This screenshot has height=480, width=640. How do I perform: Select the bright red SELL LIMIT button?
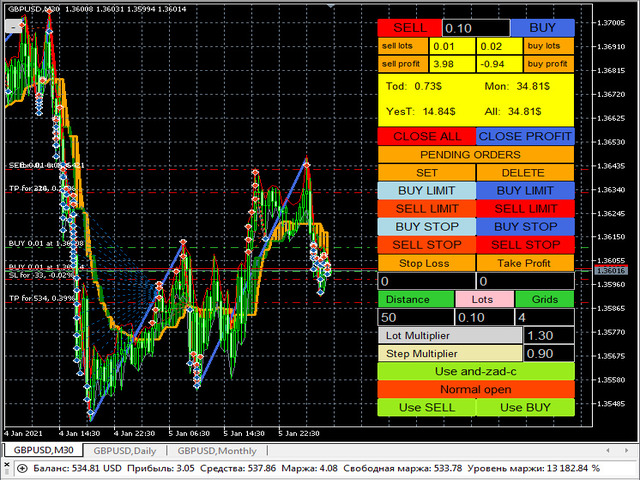(x=525, y=209)
